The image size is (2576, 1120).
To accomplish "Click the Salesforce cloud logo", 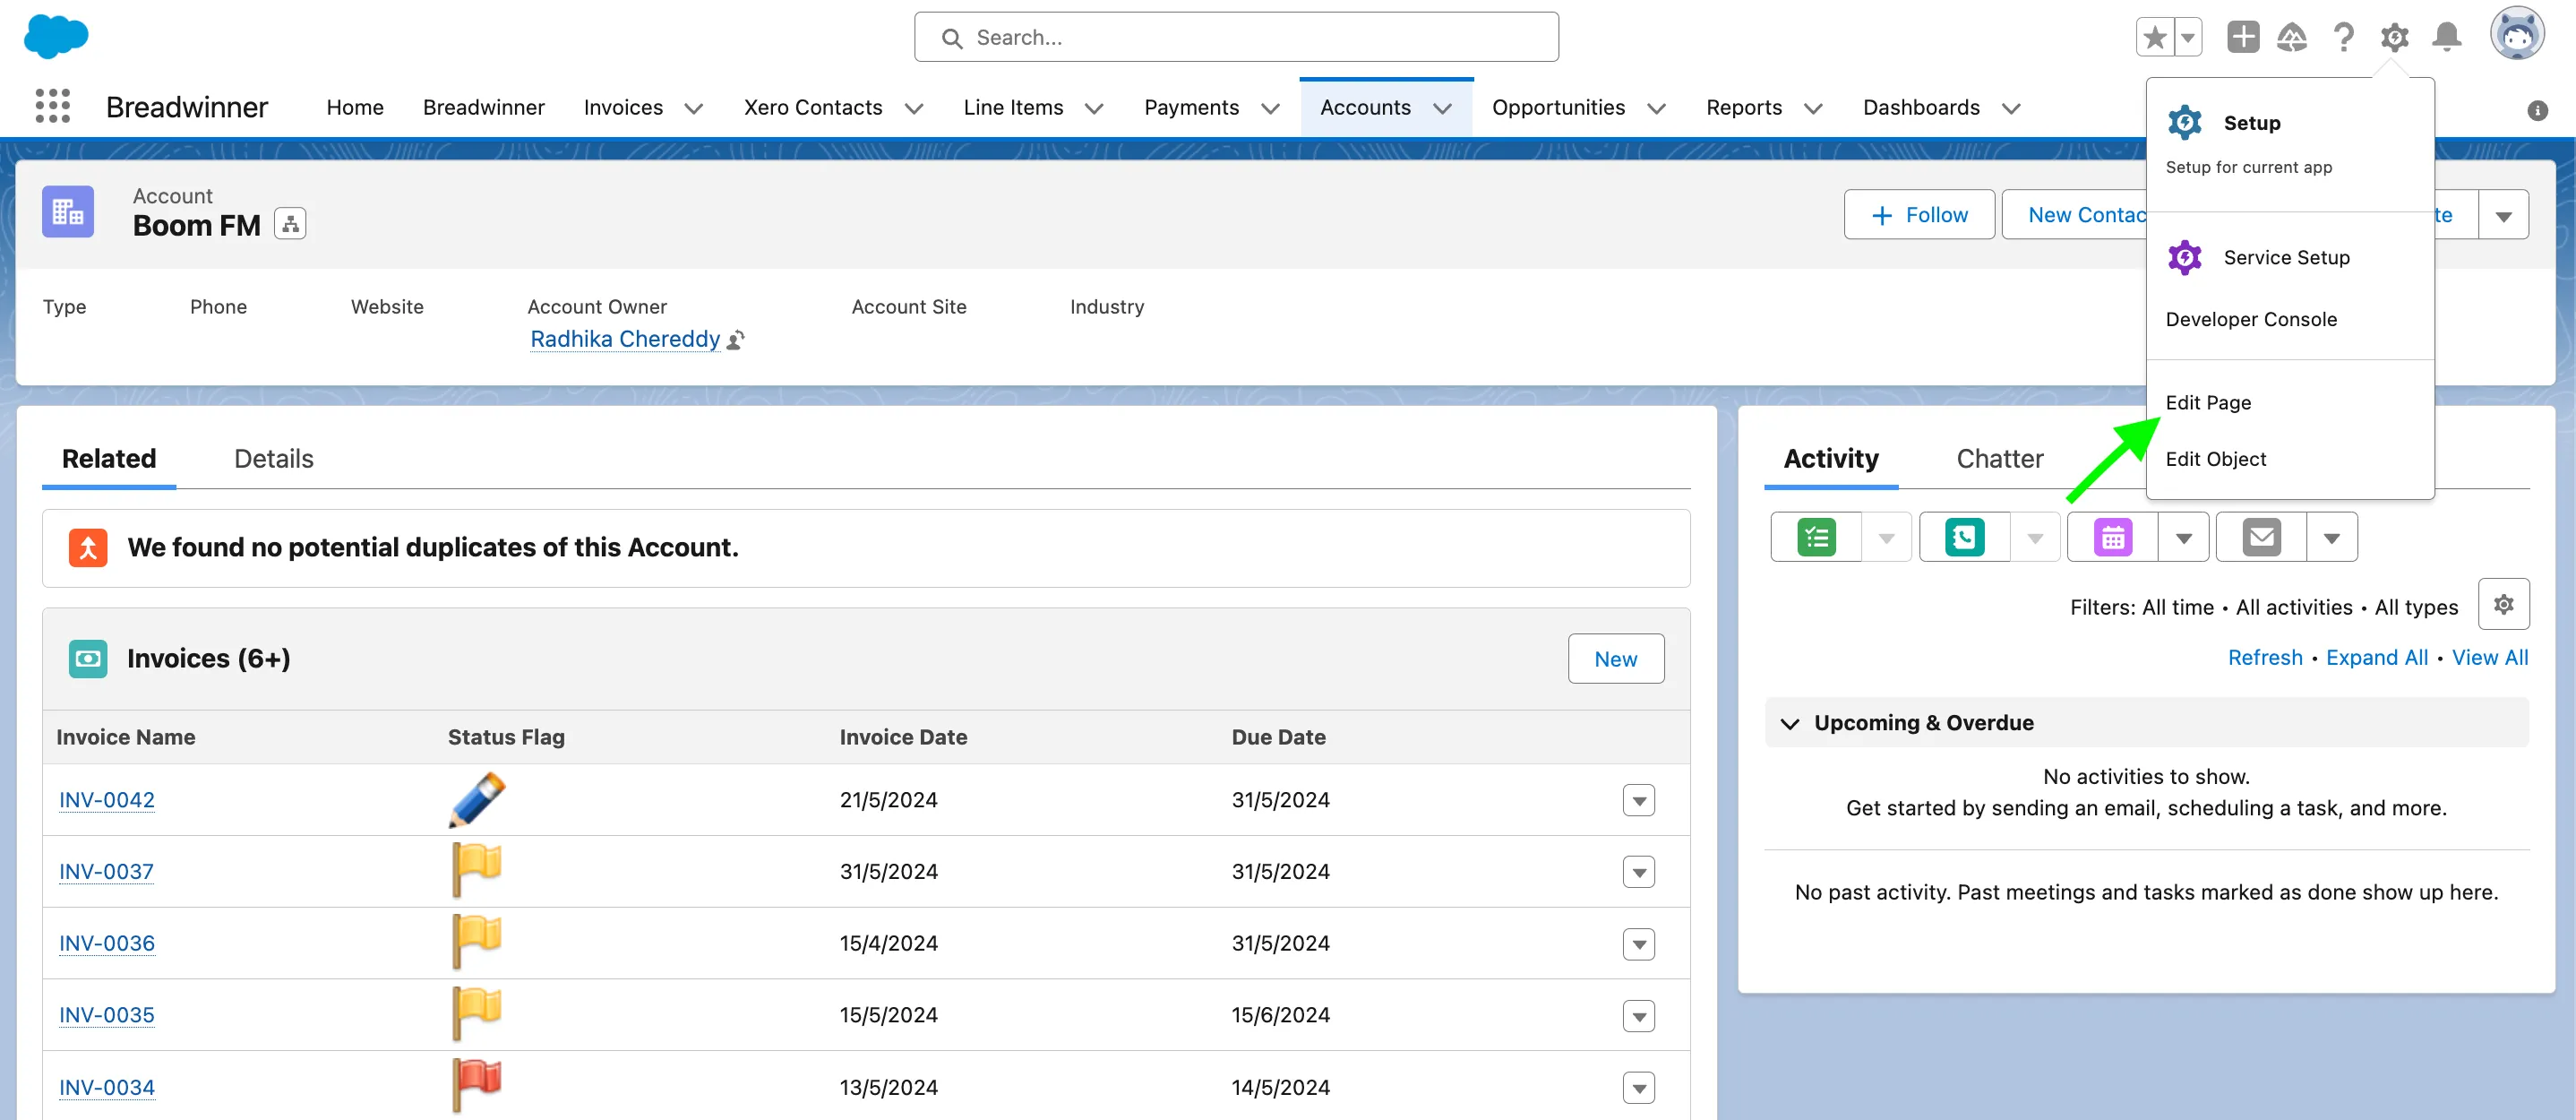I will coord(56,36).
